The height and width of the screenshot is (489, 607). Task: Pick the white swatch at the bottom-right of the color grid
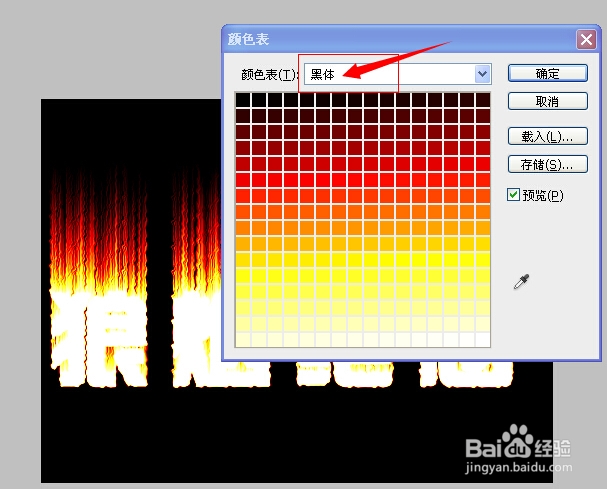pyautogui.click(x=483, y=340)
